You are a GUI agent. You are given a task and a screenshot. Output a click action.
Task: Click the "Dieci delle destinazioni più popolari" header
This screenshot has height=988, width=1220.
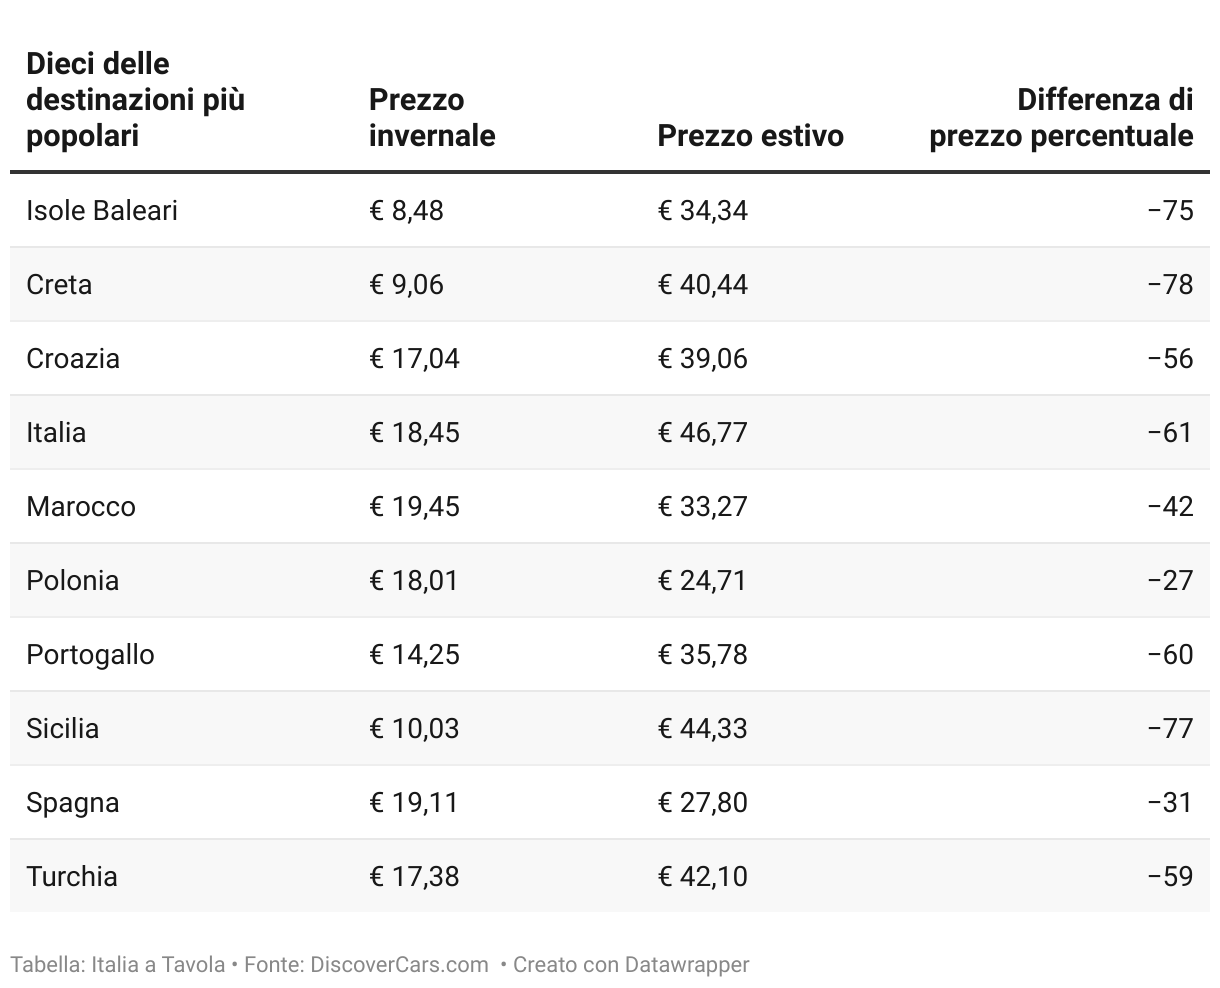[135, 100]
